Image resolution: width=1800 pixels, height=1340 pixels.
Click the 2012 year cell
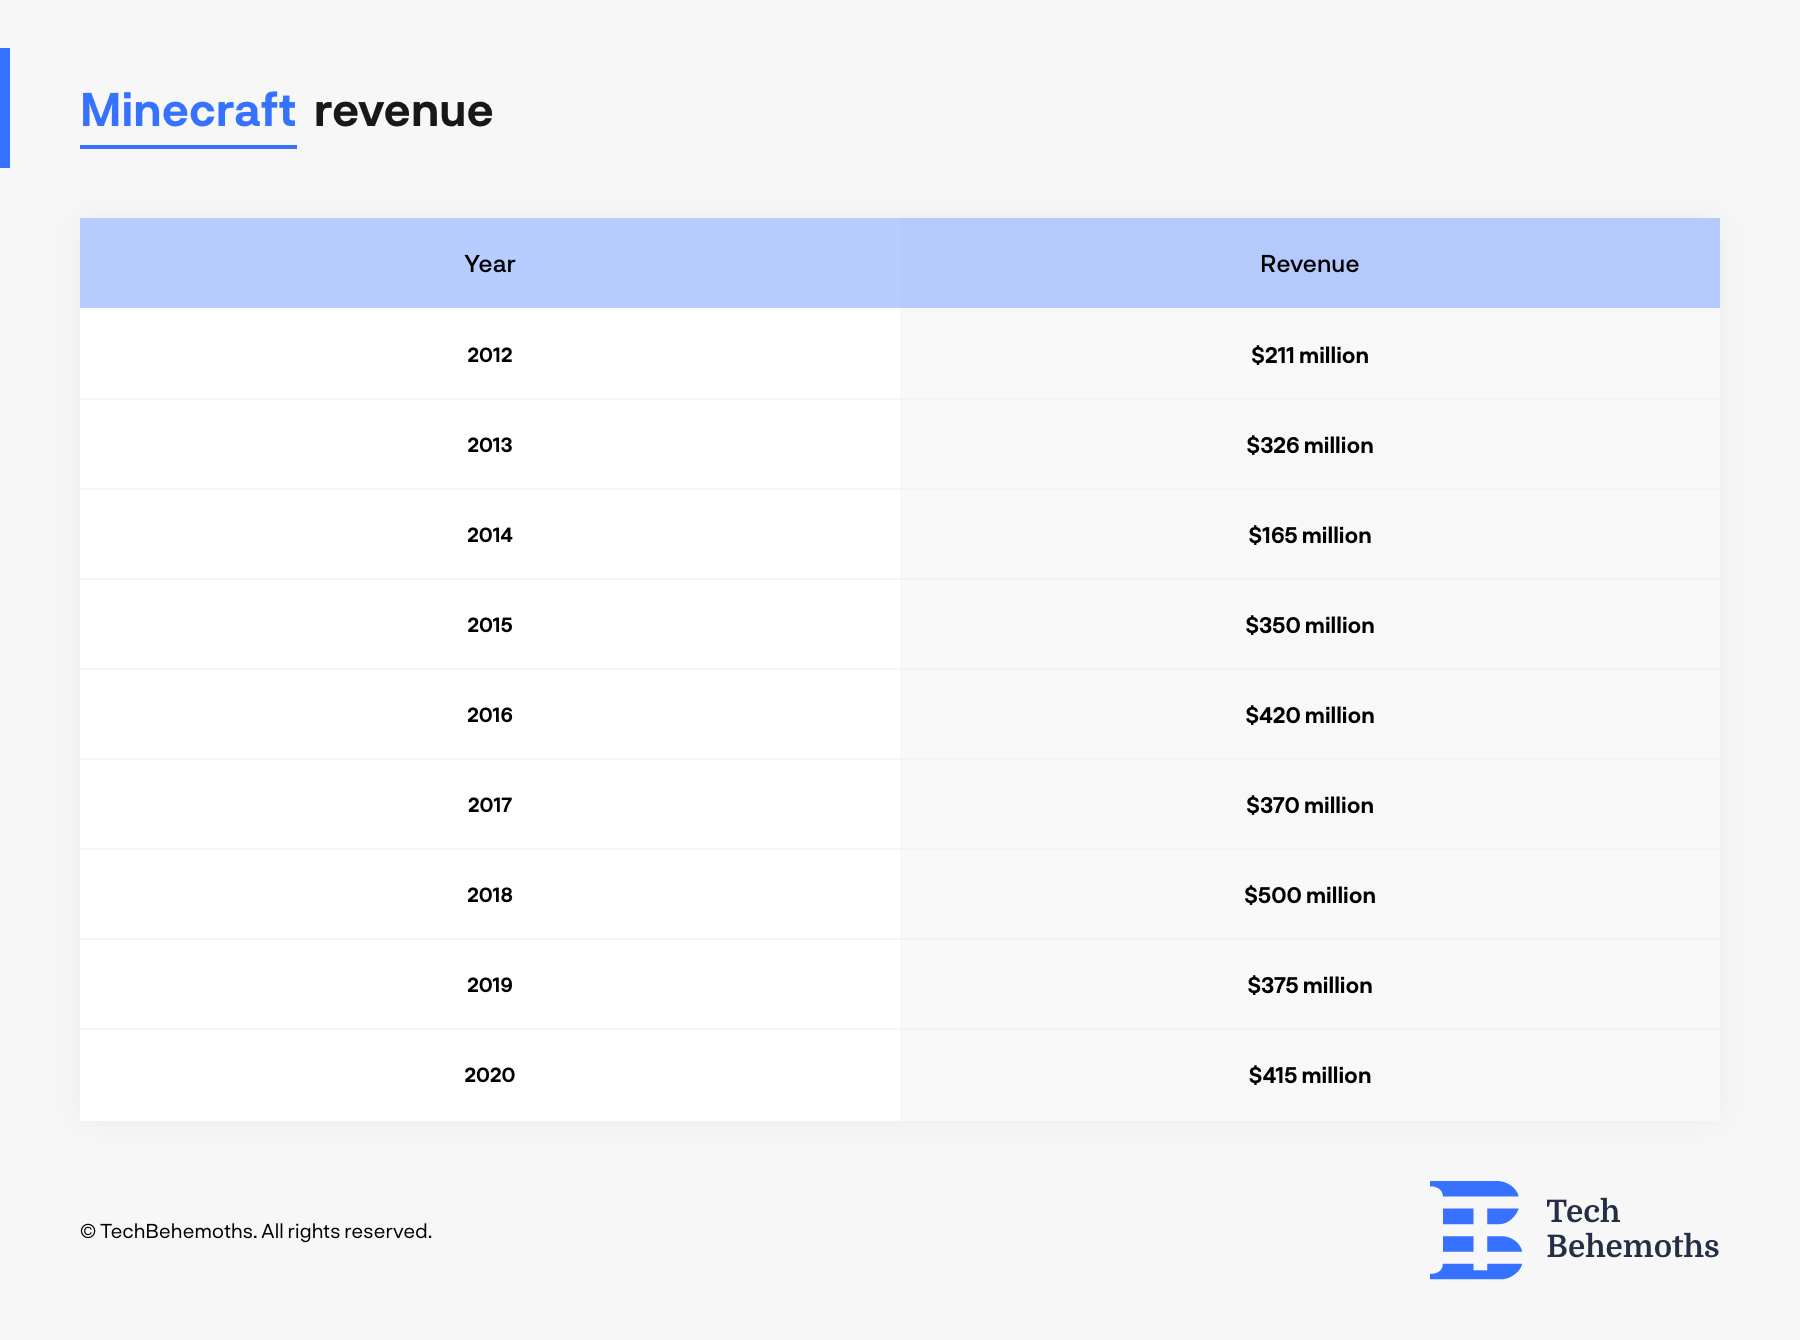click(490, 354)
